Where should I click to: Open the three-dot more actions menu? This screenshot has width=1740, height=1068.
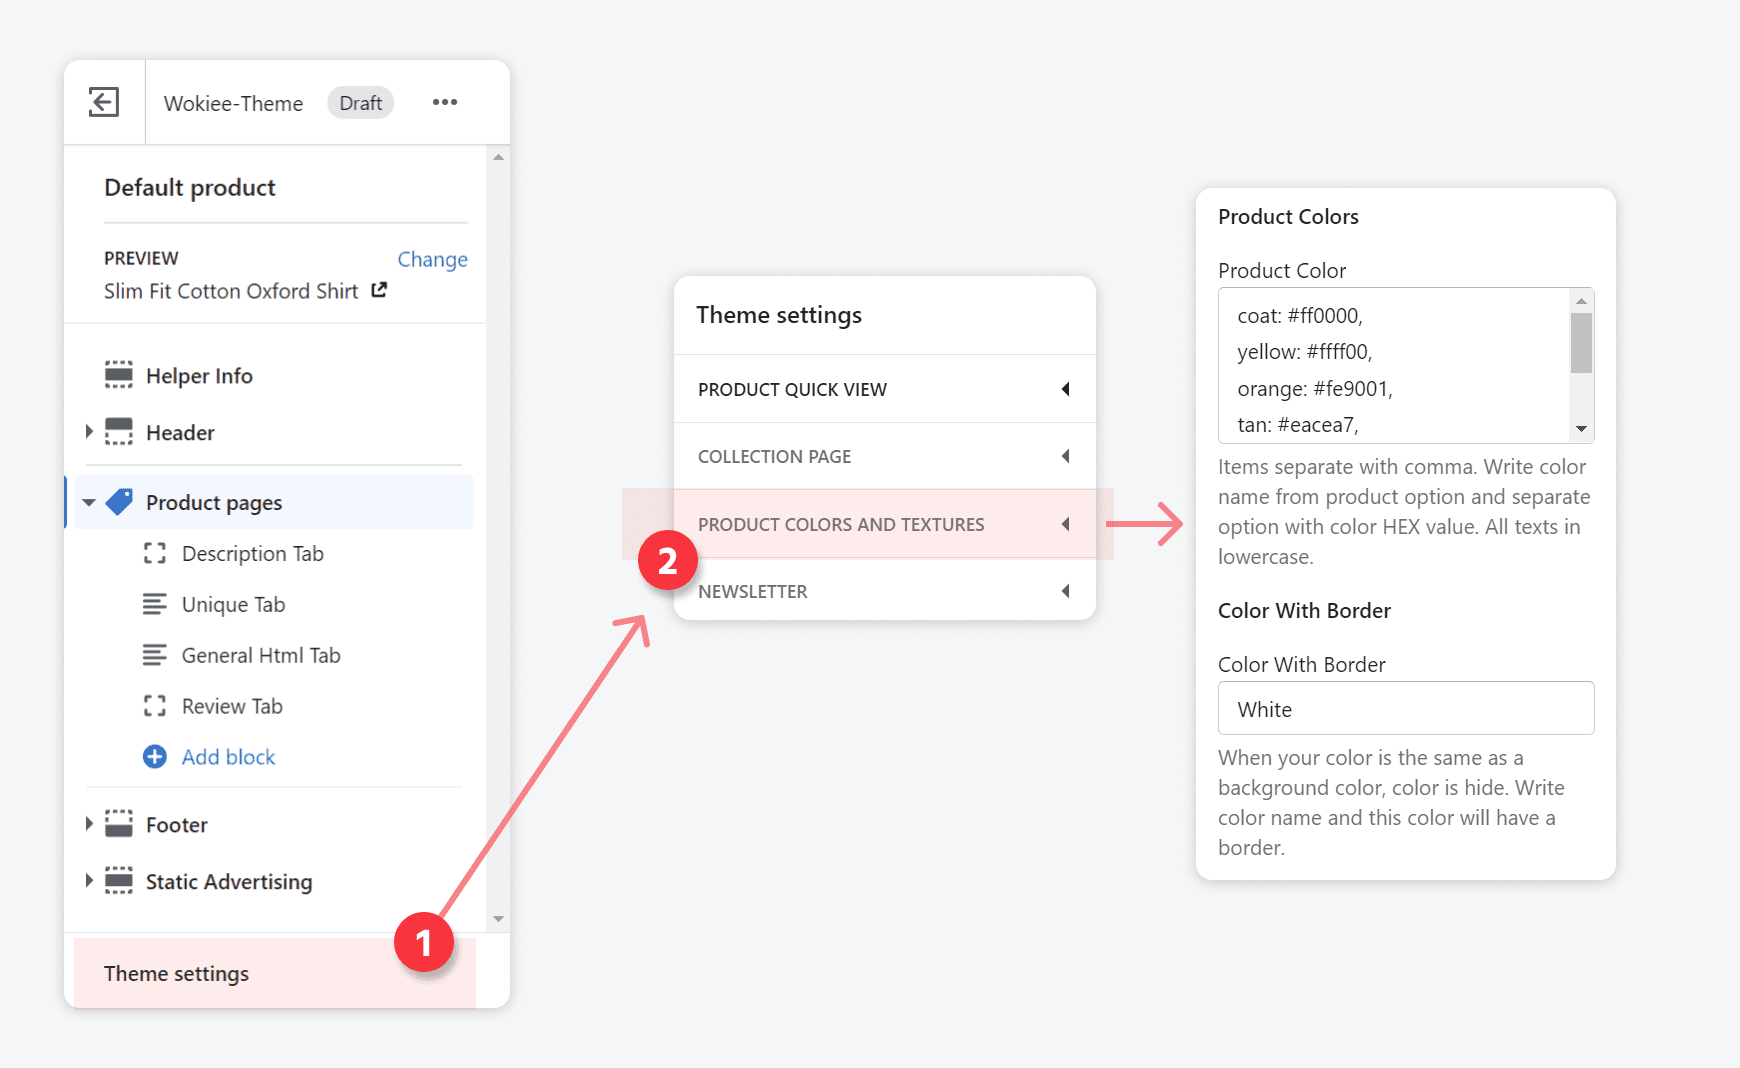[x=445, y=102]
